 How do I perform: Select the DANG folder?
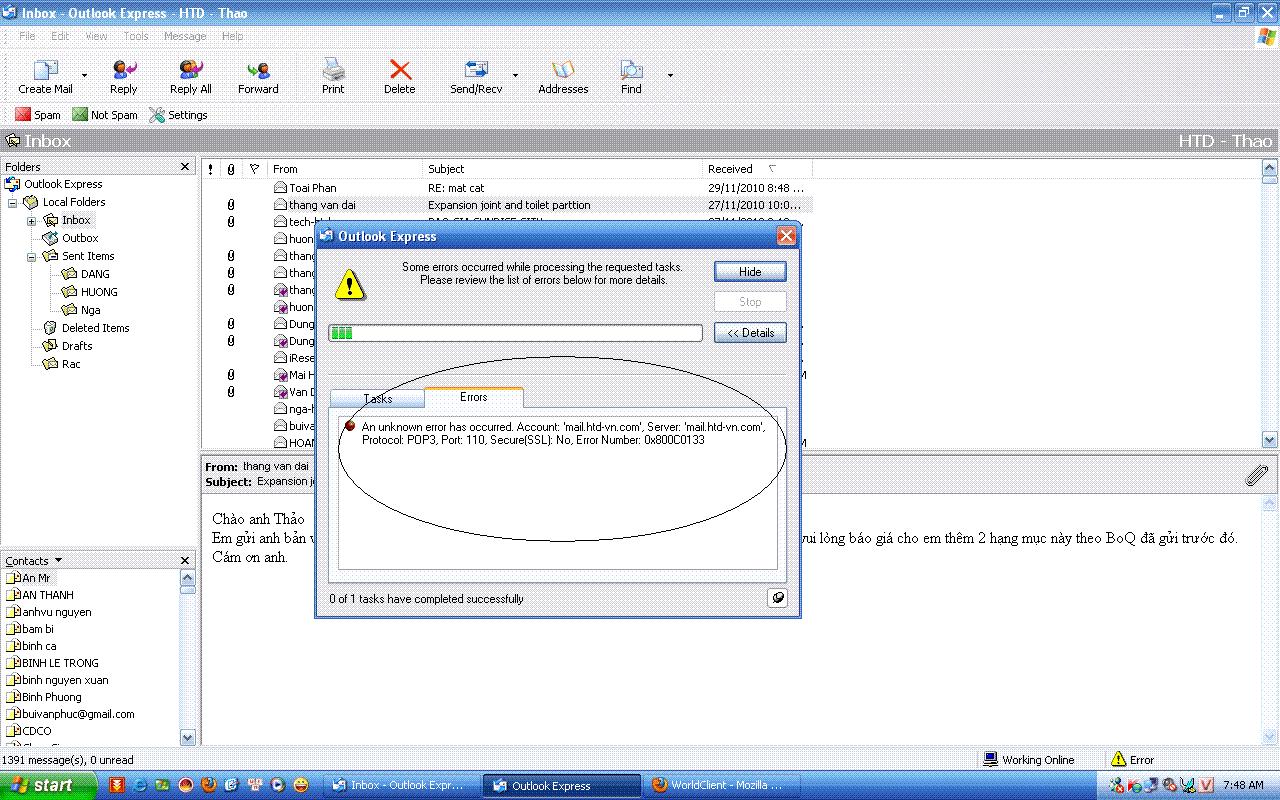point(95,274)
